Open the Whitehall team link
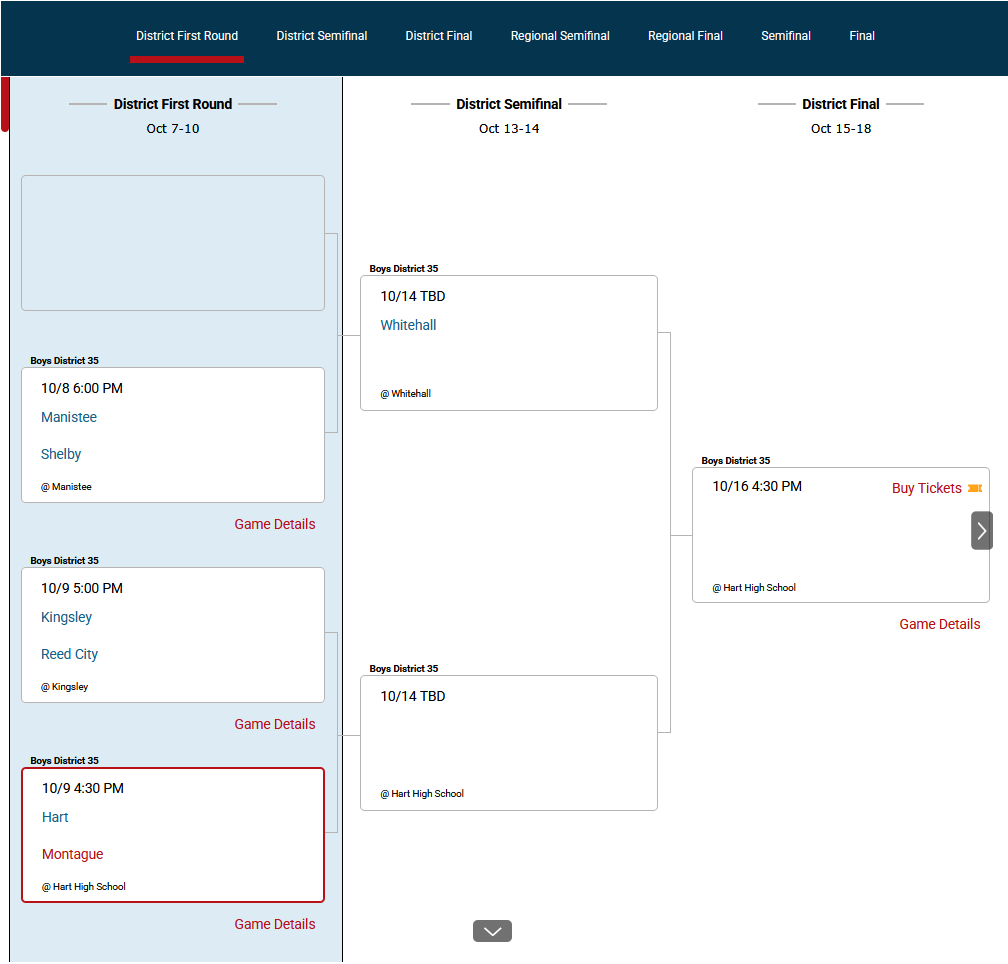1008x964 pixels. click(x=408, y=325)
